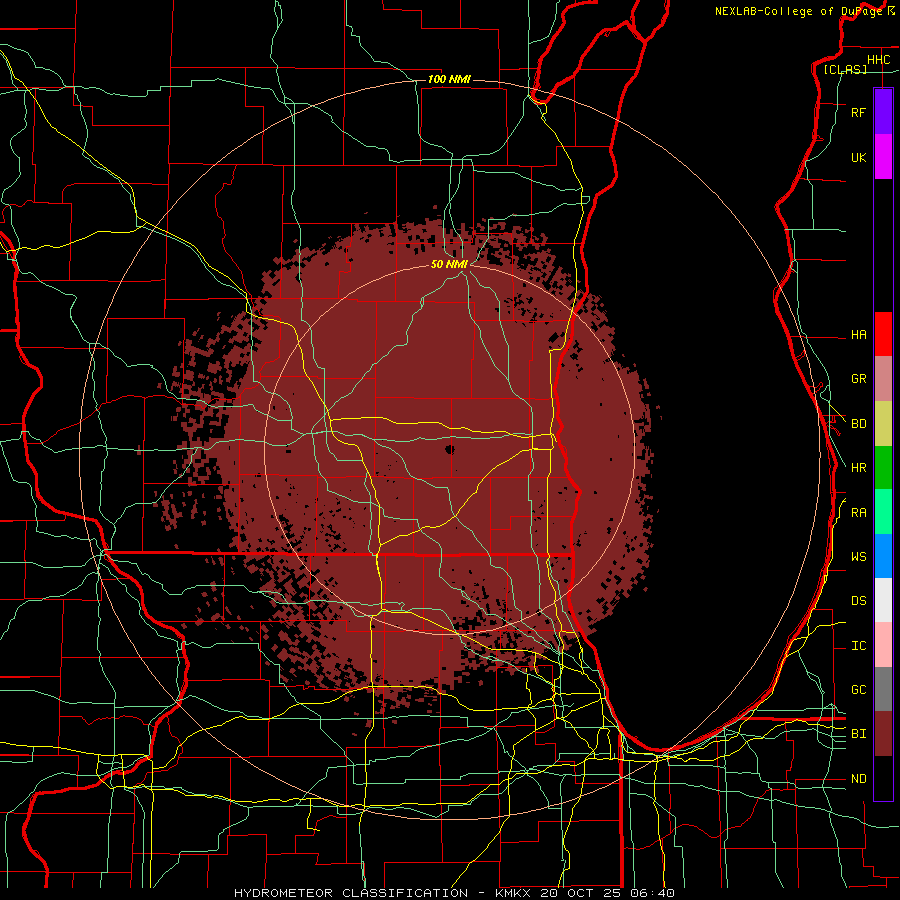Click the BD yellow legend color block
Image resolution: width=900 pixels, height=900 pixels.
[x=883, y=424]
